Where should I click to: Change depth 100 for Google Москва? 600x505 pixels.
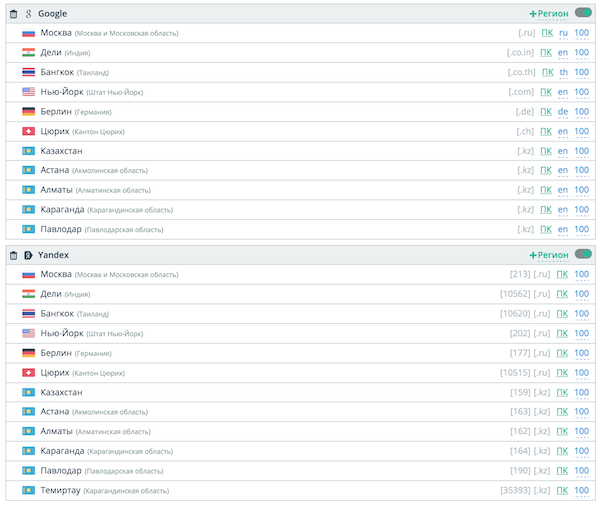point(582,33)
